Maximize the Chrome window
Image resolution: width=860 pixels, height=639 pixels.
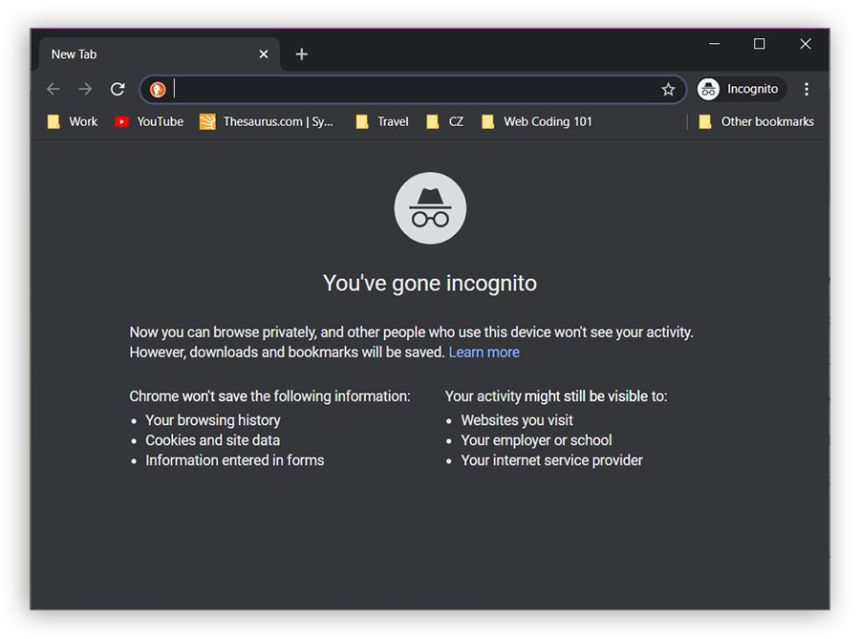pos(759,44)
